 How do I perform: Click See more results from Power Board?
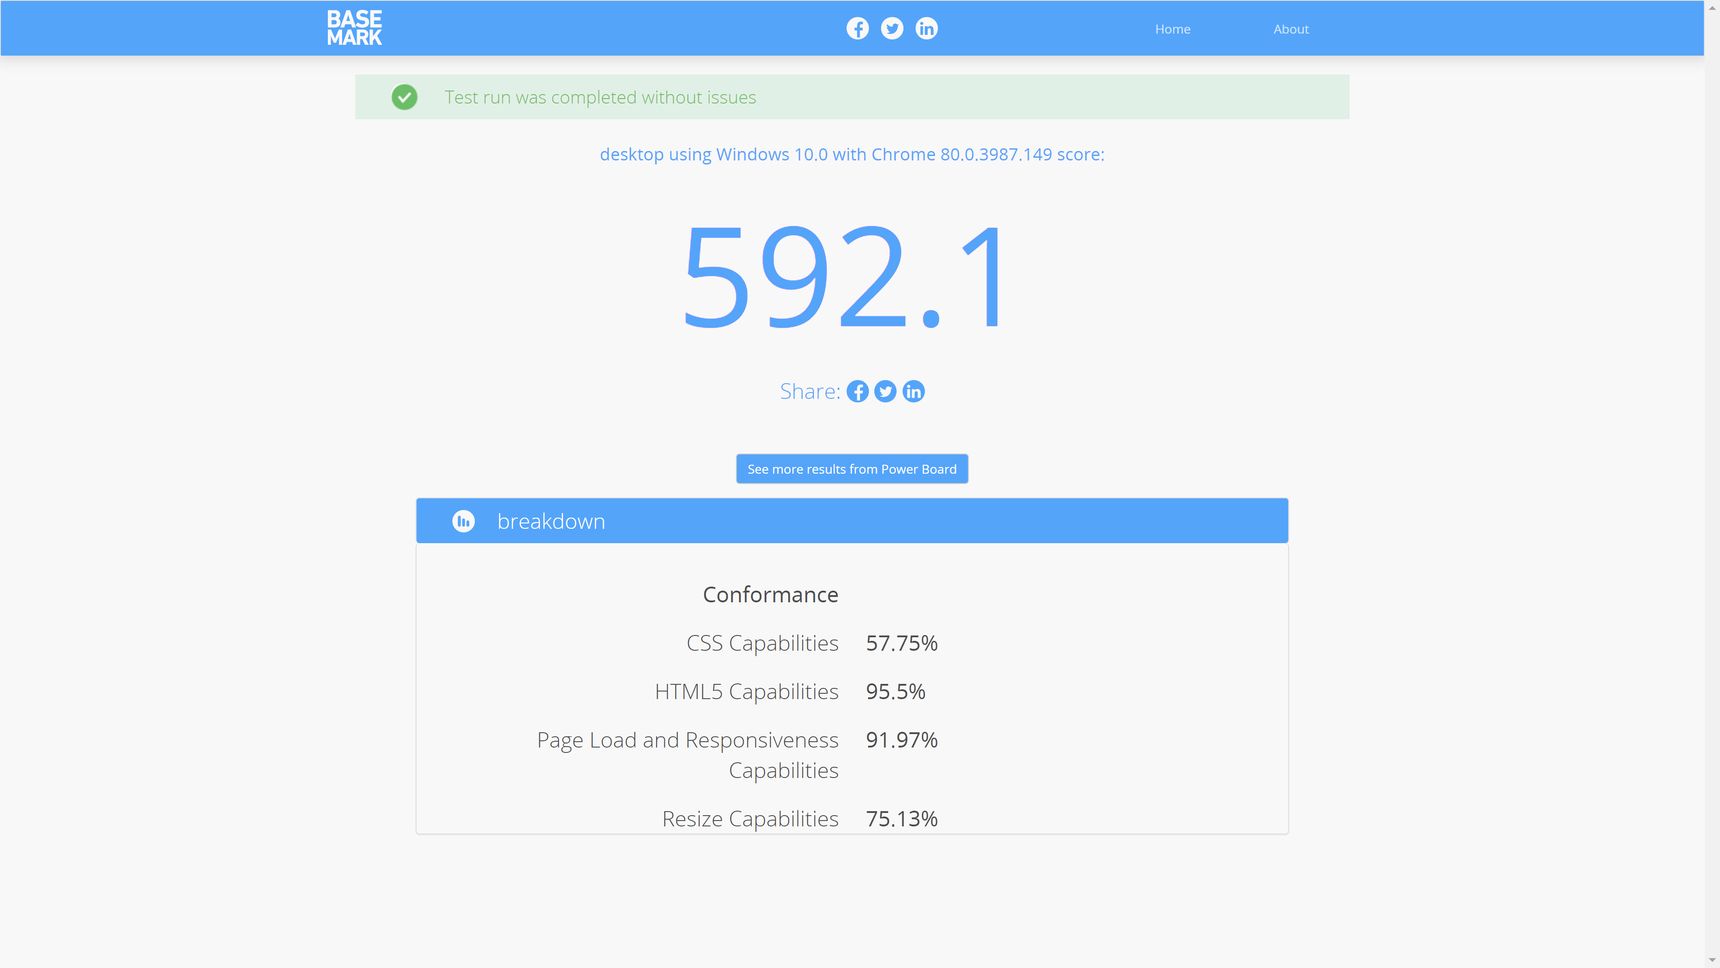pyautogui.click(x=852, y=469)
